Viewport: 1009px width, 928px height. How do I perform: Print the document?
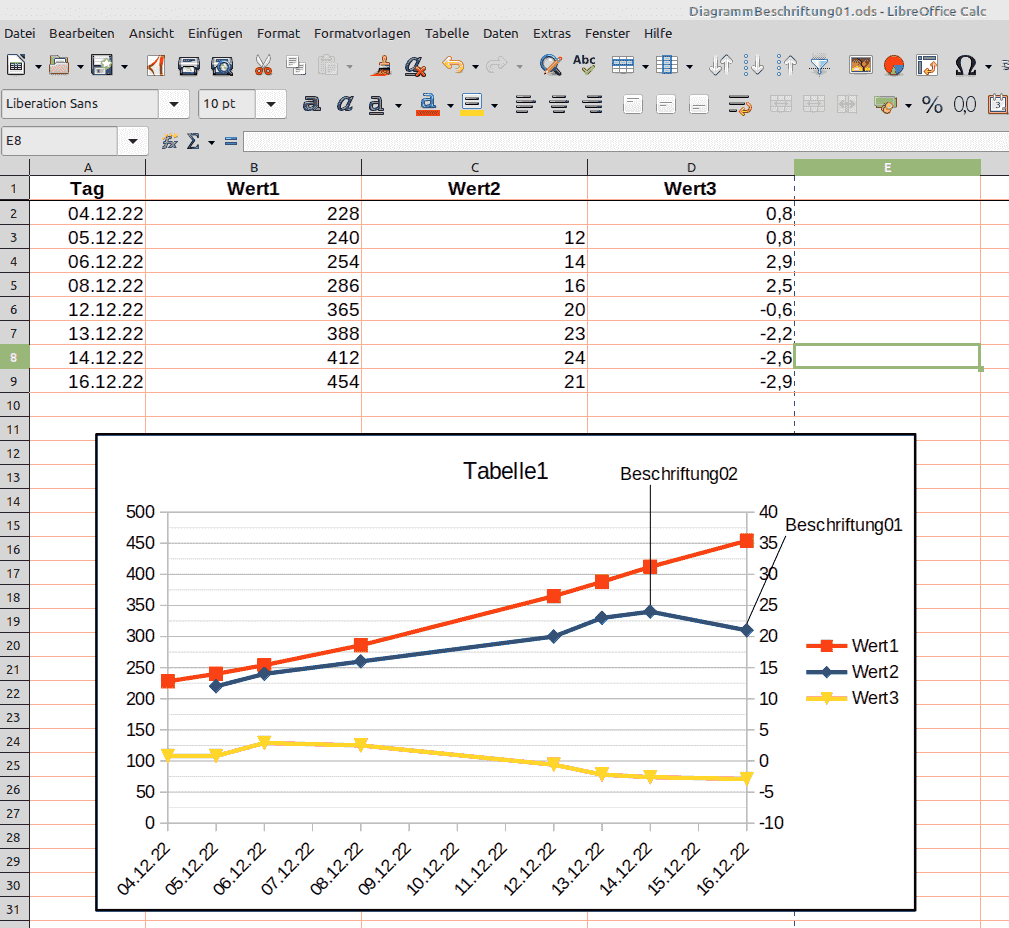pos(189,65)
